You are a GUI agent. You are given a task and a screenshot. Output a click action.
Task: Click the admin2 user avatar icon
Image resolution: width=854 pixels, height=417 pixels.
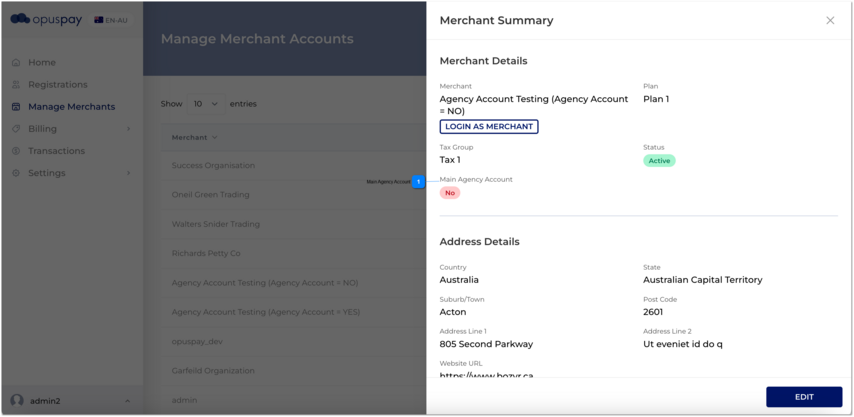pos(17,401)
